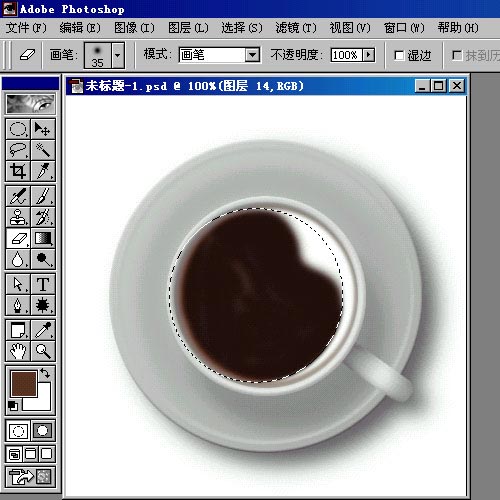Select the Eyedropper tool
This screenshot has height=500, width=500.
pyautogui.click(x=43, y=330)
